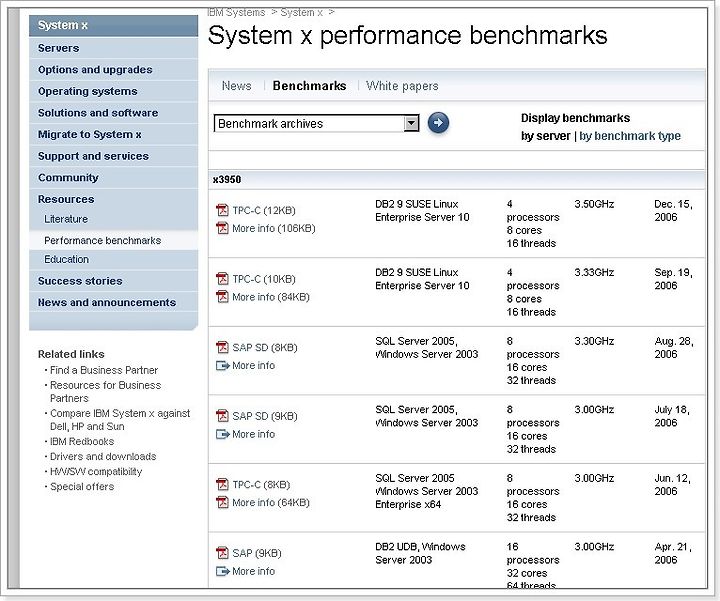
Task: Click the System x sidebar header
Action: point(113,25)
